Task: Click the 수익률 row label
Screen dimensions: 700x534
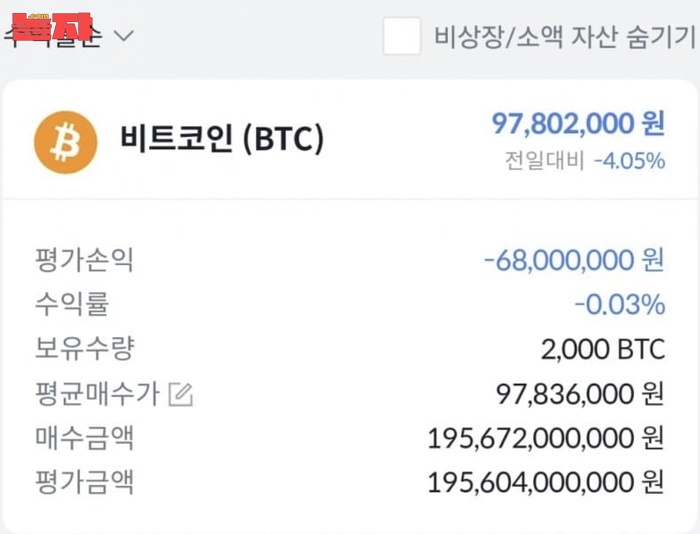Action: point(71,304)
